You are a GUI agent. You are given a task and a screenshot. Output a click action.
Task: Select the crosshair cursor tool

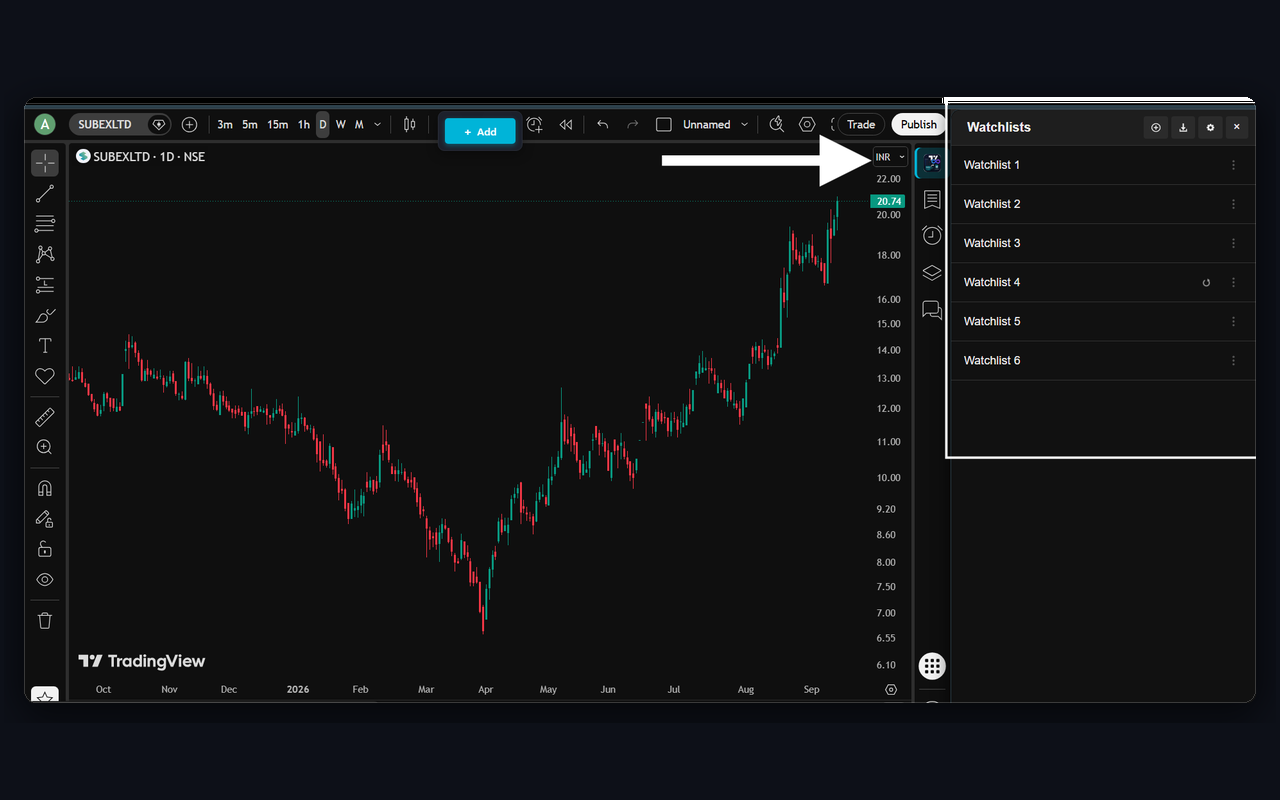(45, 163)
